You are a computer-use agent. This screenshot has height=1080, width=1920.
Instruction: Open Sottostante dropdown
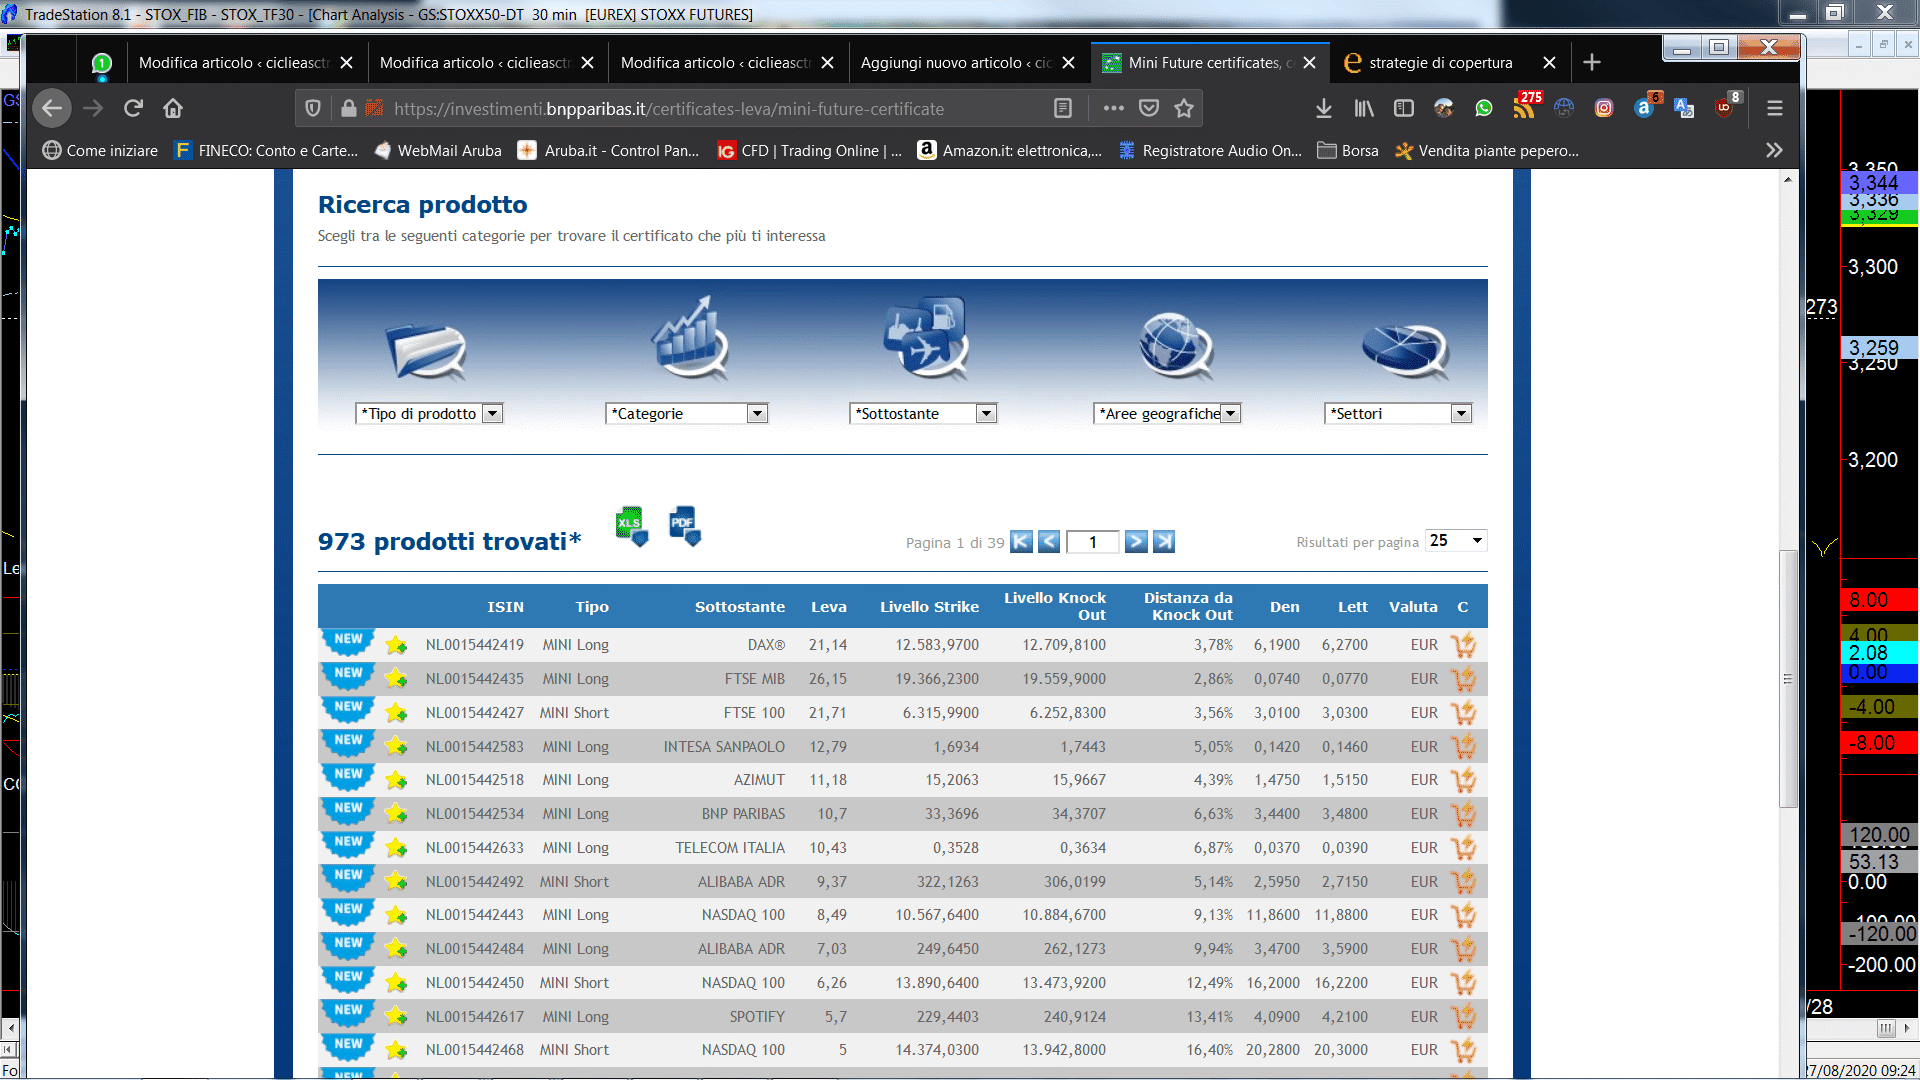click(923, 414)
